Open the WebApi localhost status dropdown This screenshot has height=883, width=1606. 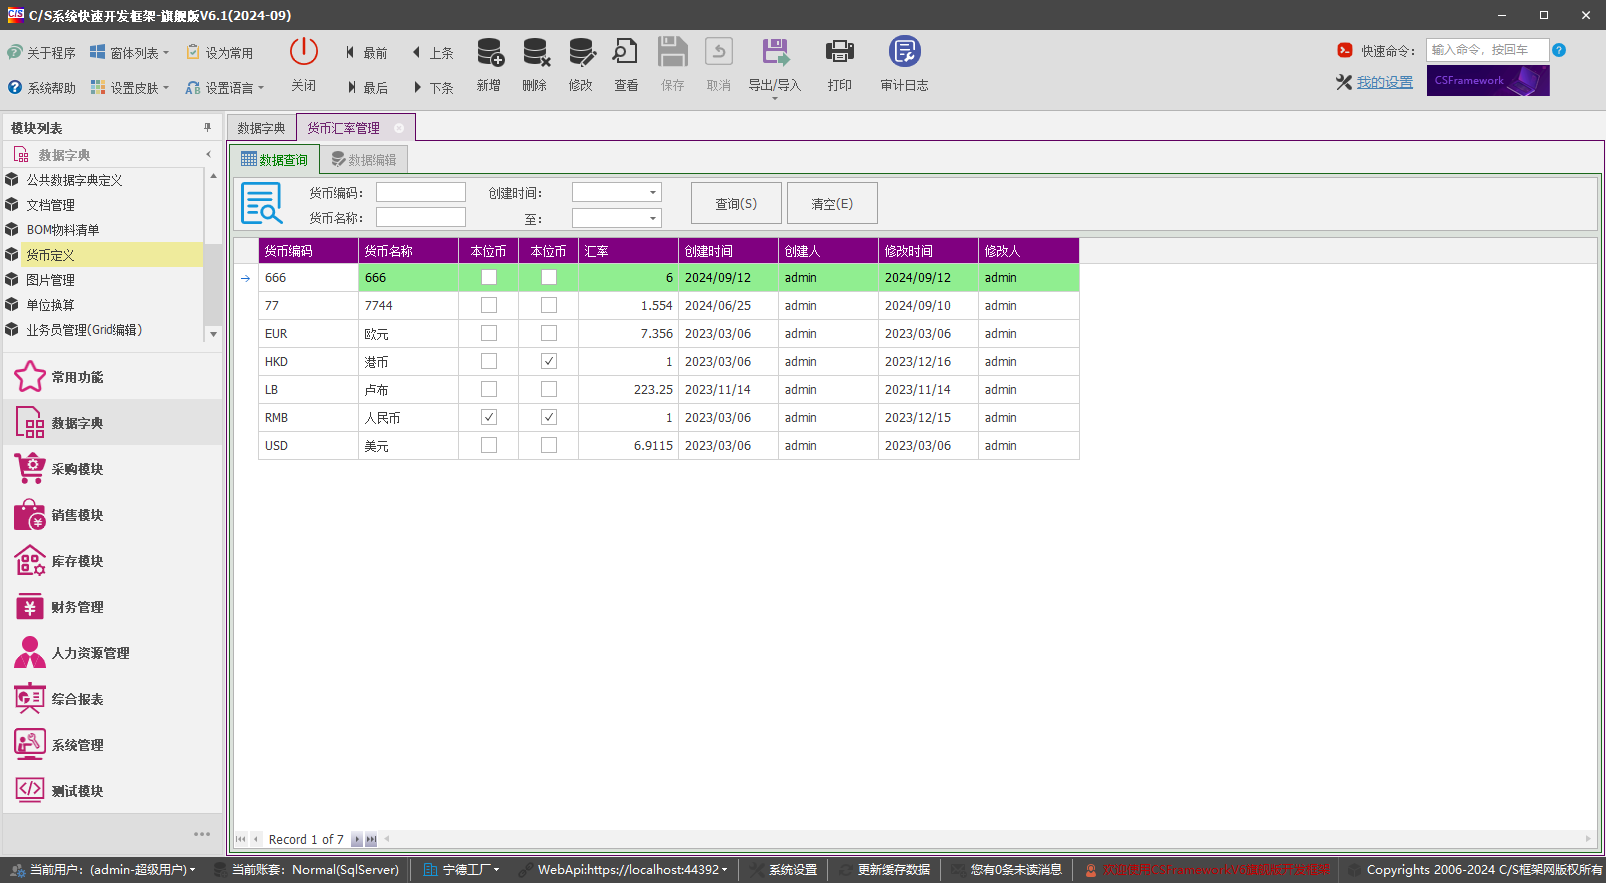[623, 870]
